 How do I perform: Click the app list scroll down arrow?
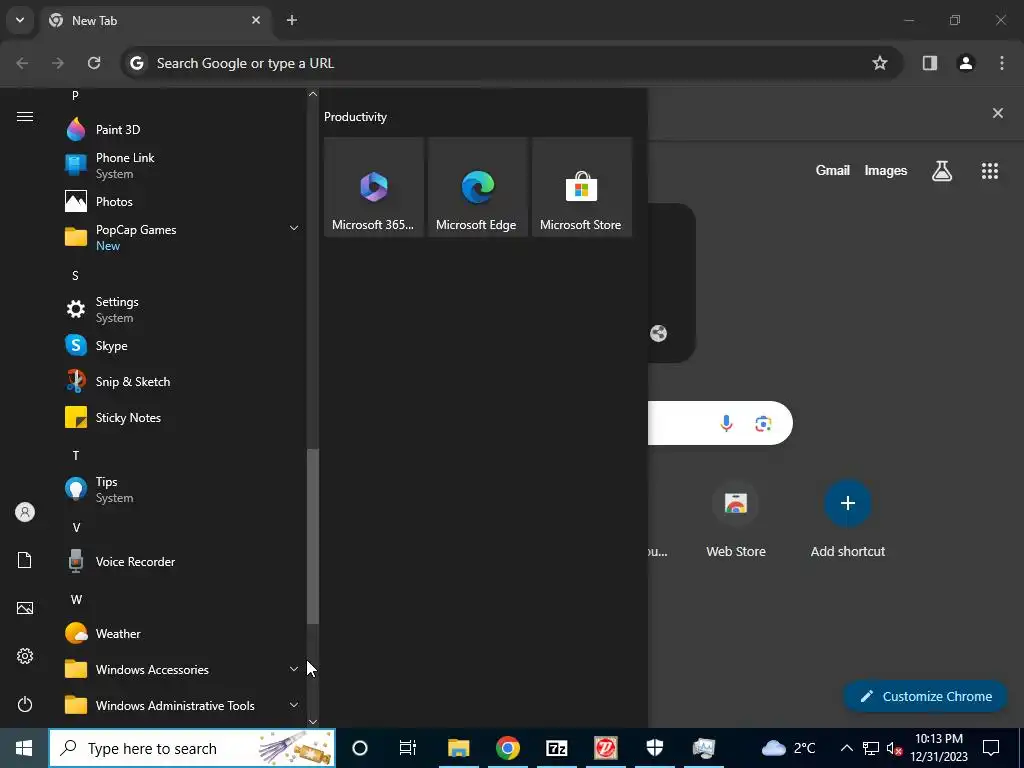[313, 722]
